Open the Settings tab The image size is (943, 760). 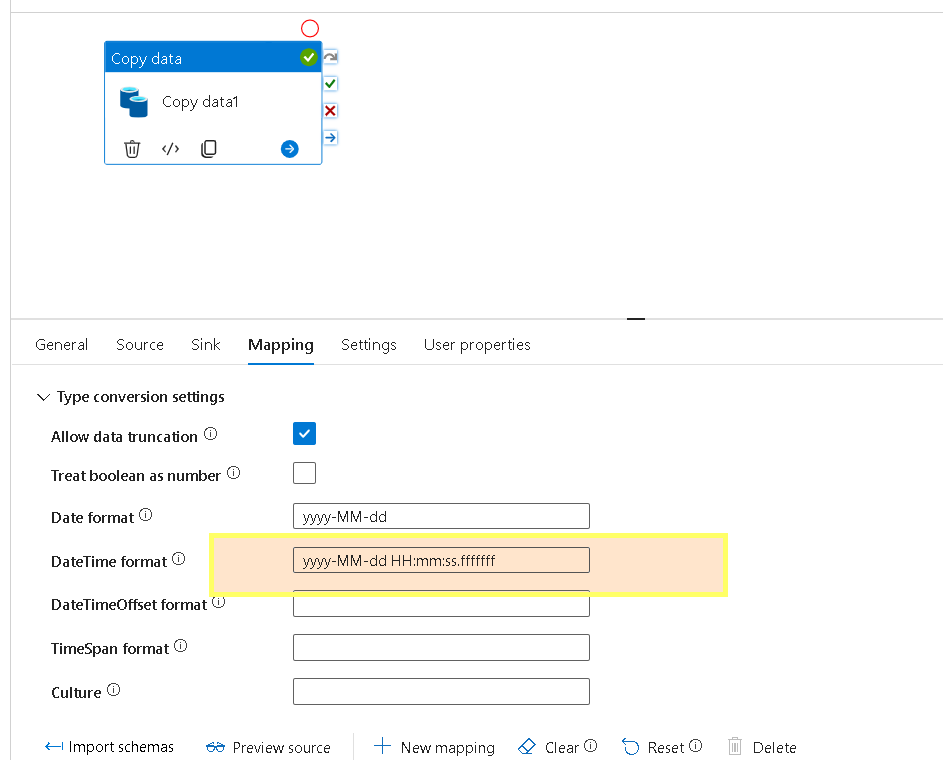click(x=369, y=345)
